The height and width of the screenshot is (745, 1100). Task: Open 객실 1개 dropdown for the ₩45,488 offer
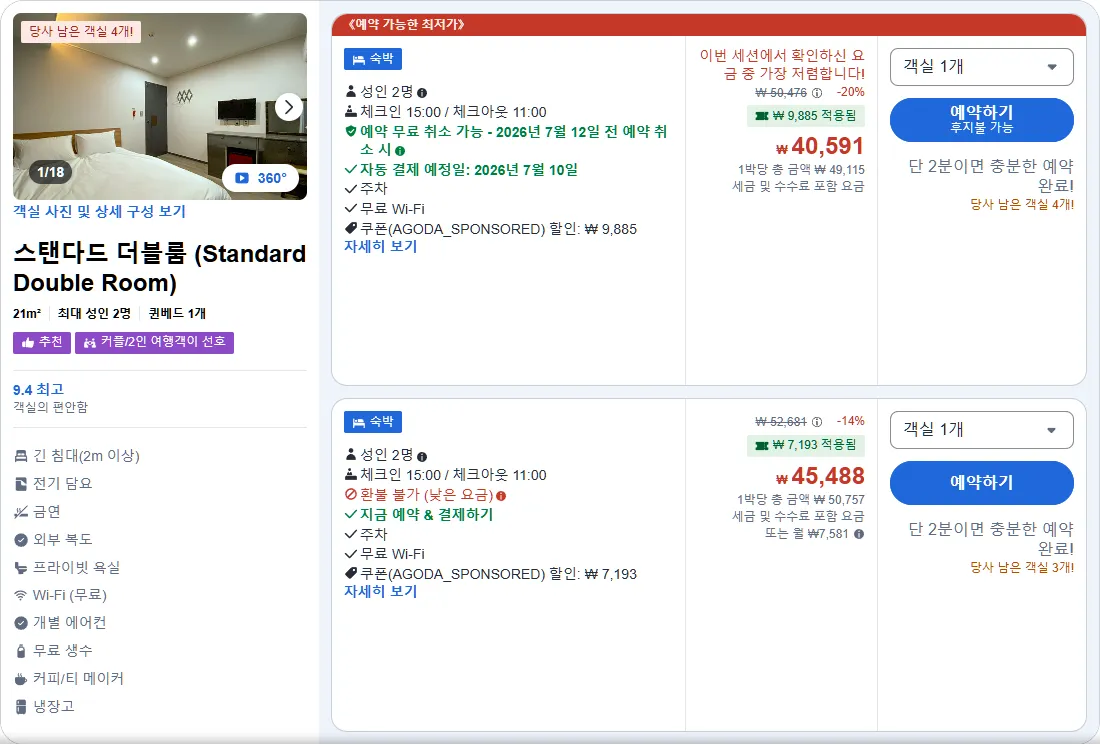(981, 429)
